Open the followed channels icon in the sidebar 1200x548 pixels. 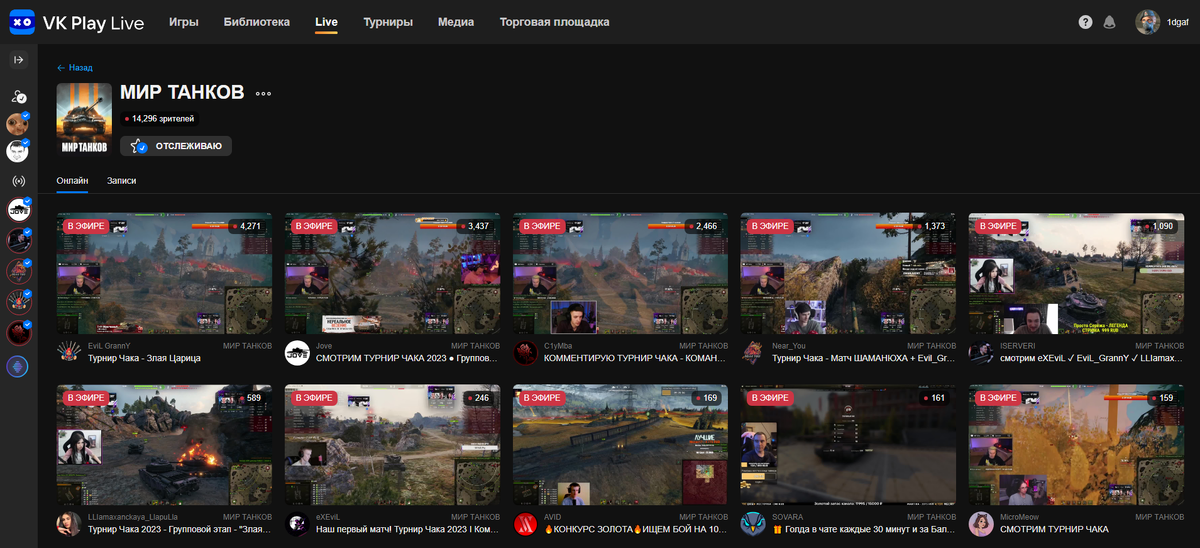(18, 96)
